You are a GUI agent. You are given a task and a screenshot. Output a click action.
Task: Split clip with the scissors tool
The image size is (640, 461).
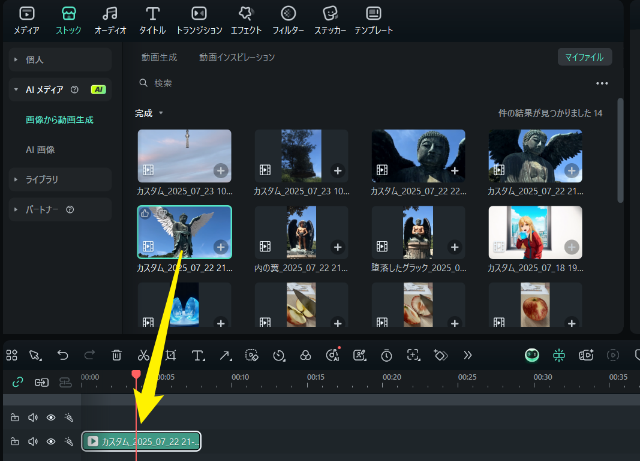(143, 355)
